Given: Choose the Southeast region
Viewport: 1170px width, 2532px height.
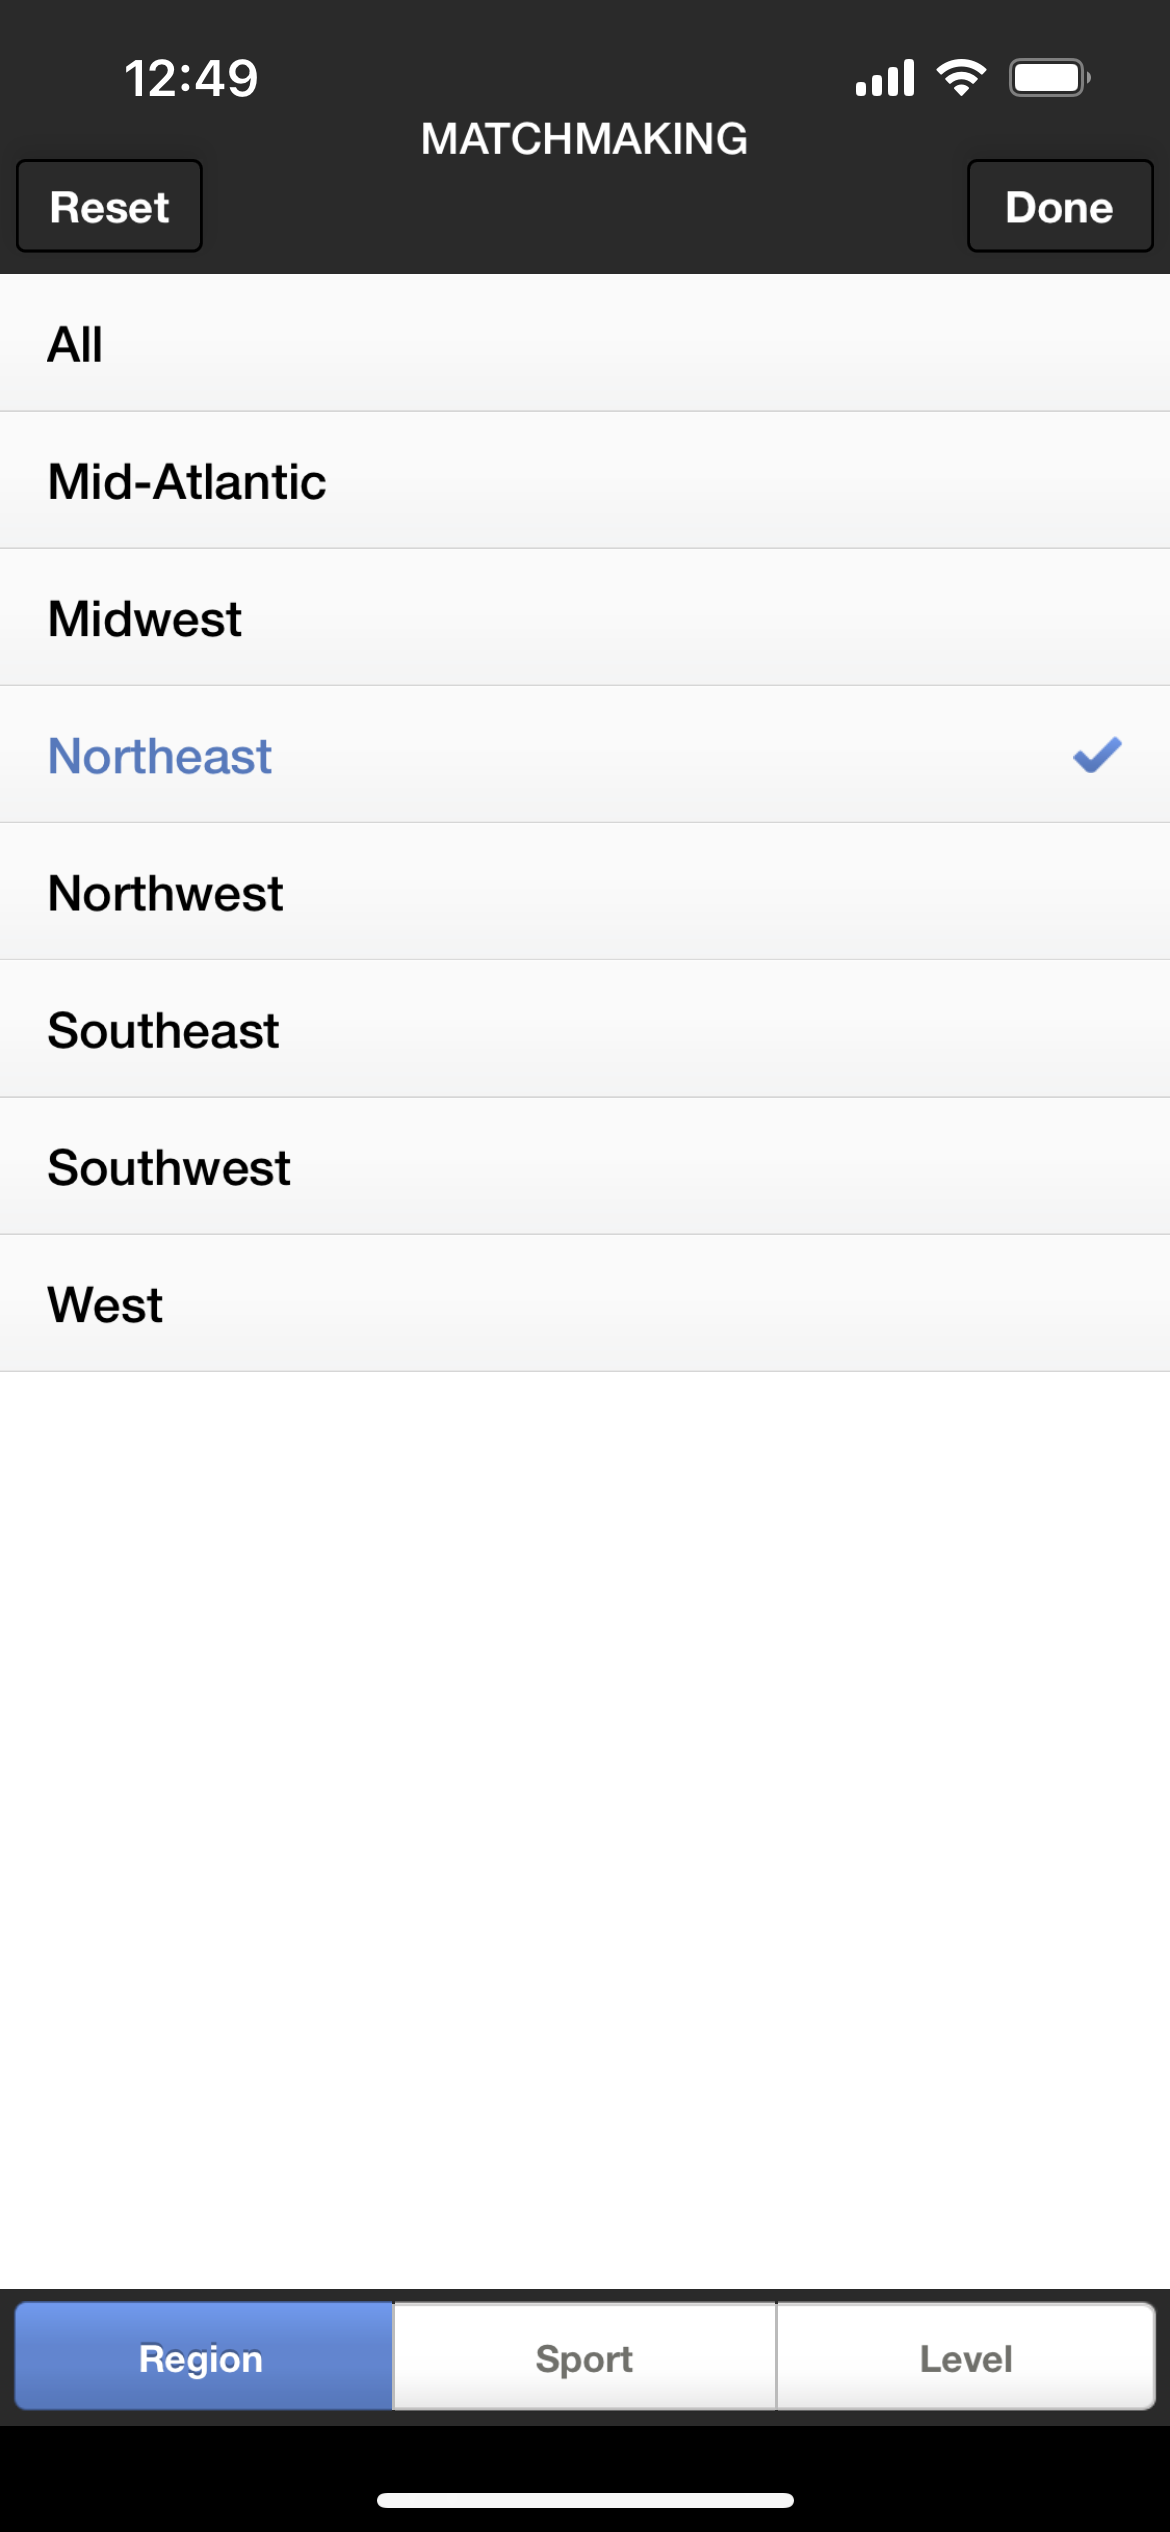Looking at the screenshot, I should [585, 1029].
